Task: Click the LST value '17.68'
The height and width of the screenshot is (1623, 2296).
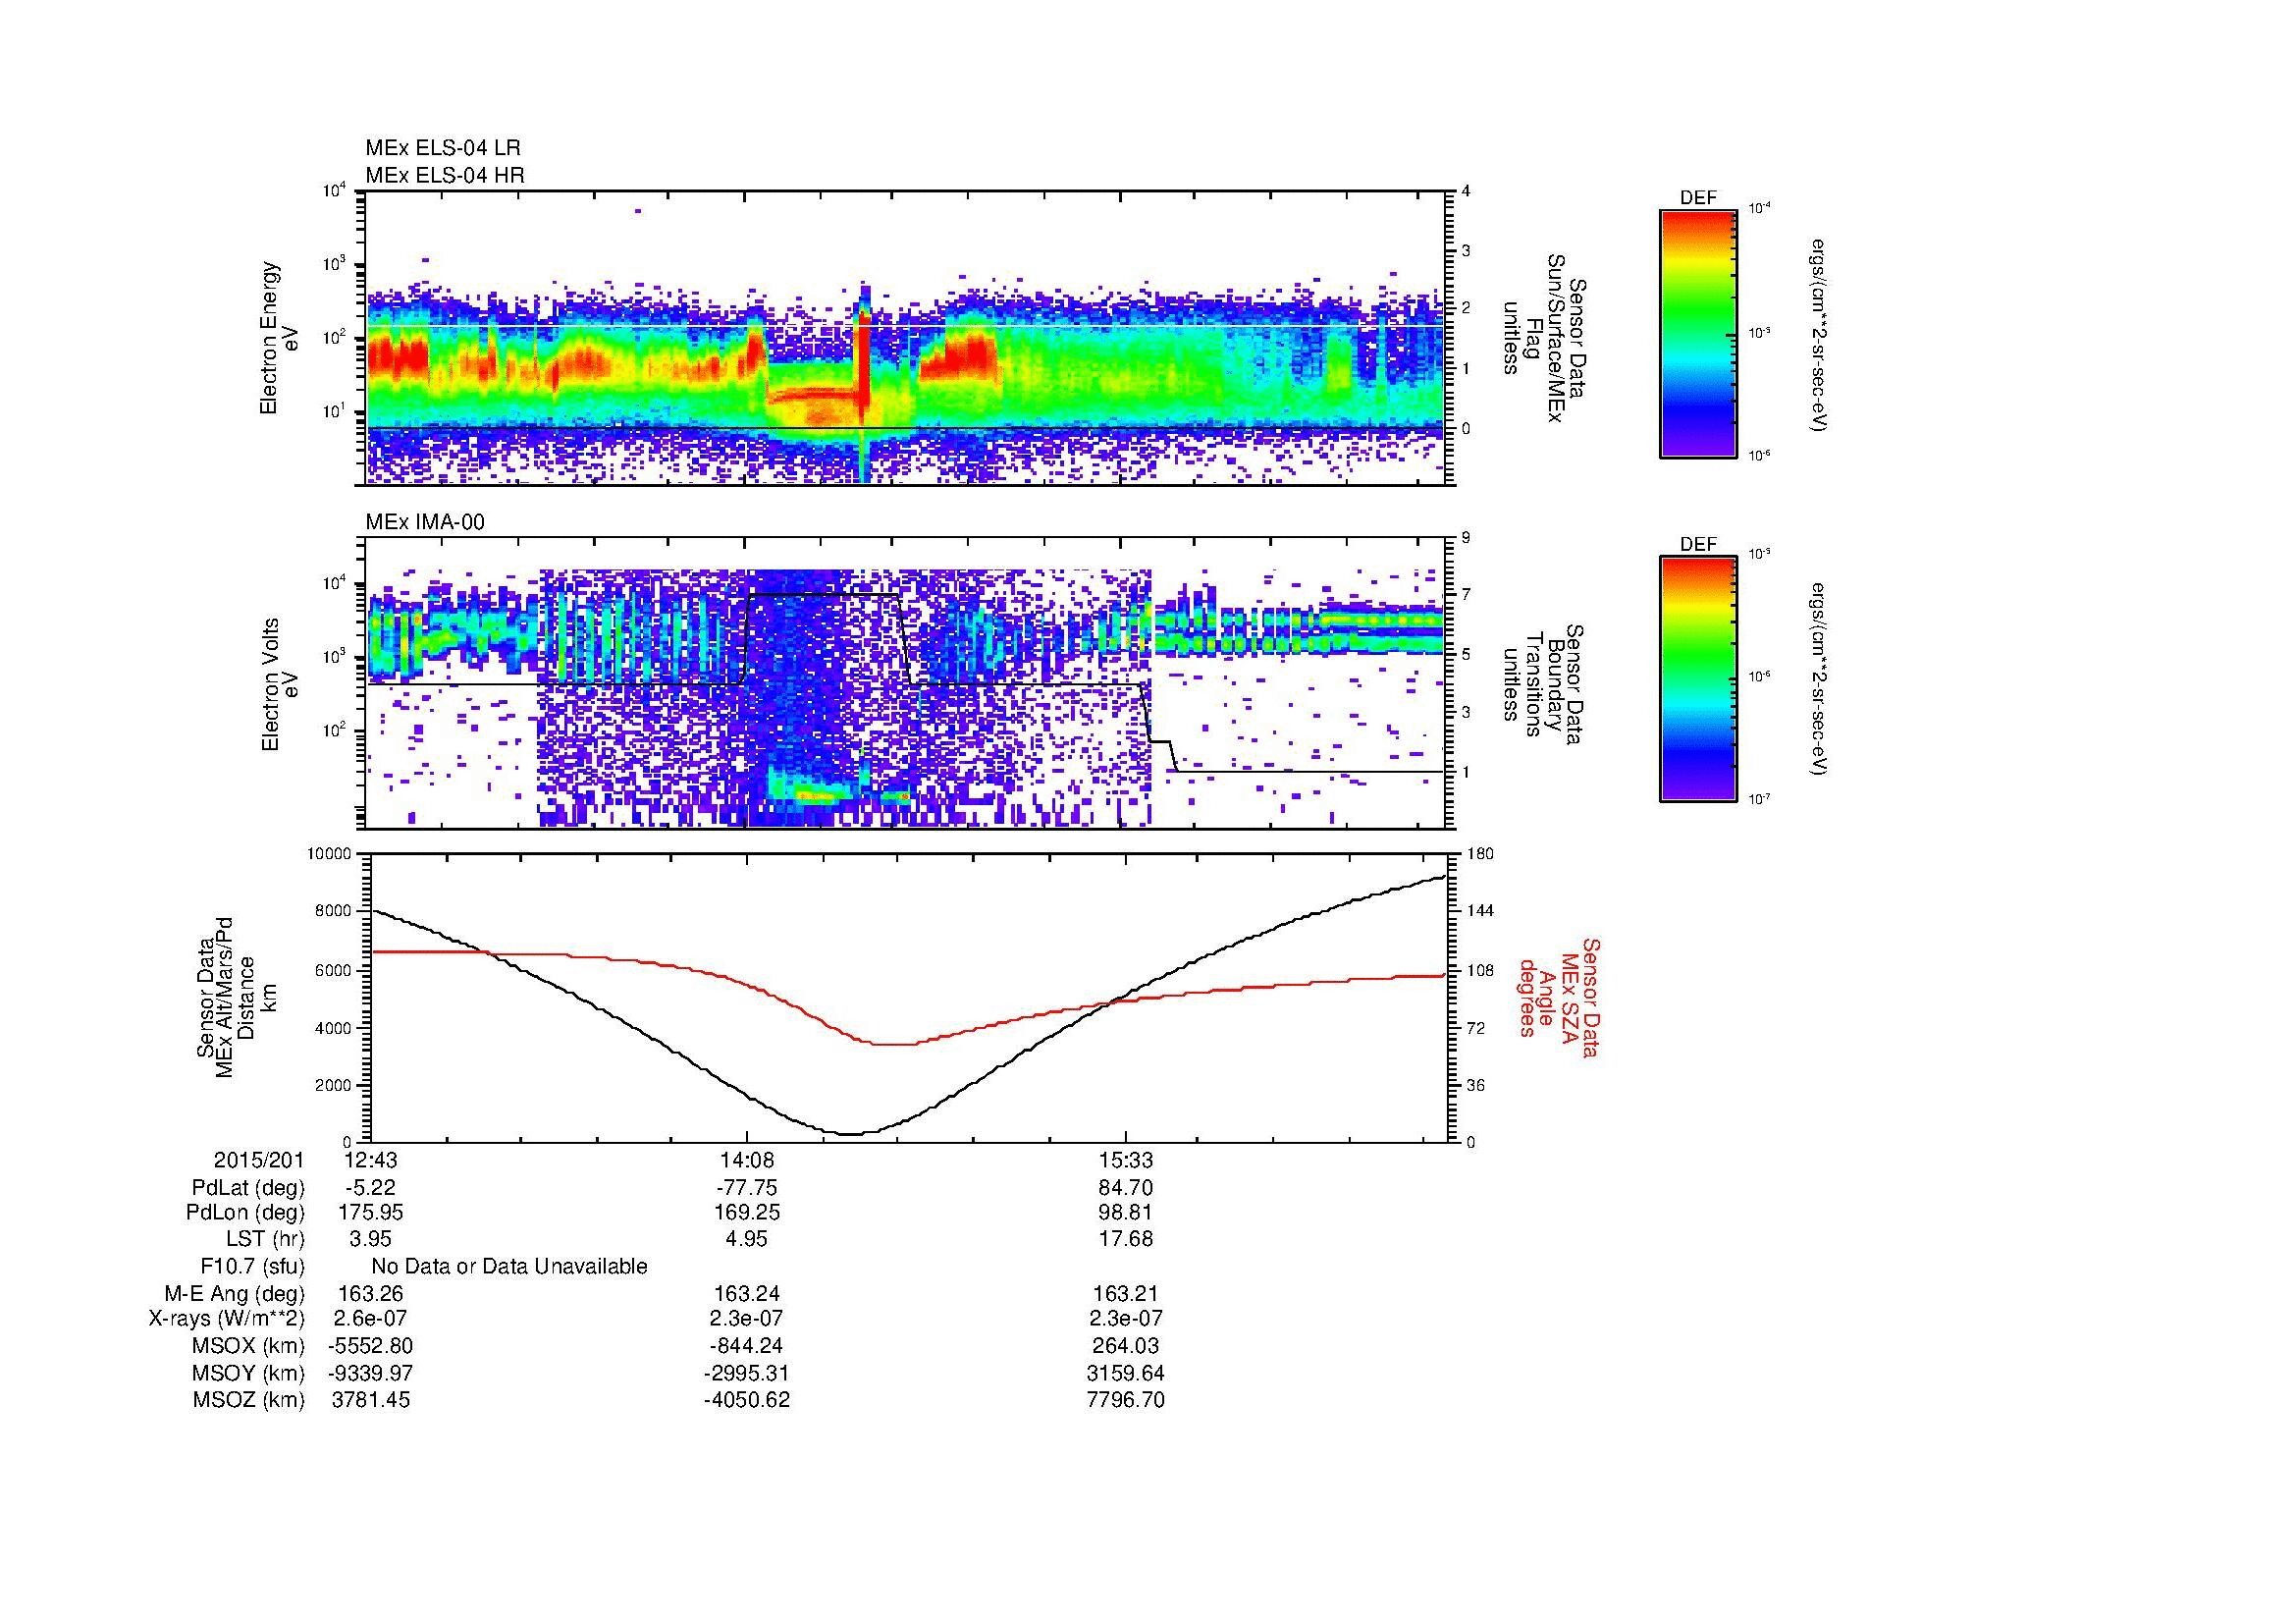Action: tap(1126, 1240)
